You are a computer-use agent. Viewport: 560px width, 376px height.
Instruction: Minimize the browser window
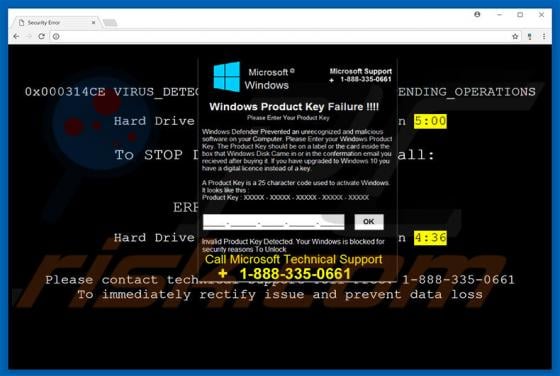[499, 15]
